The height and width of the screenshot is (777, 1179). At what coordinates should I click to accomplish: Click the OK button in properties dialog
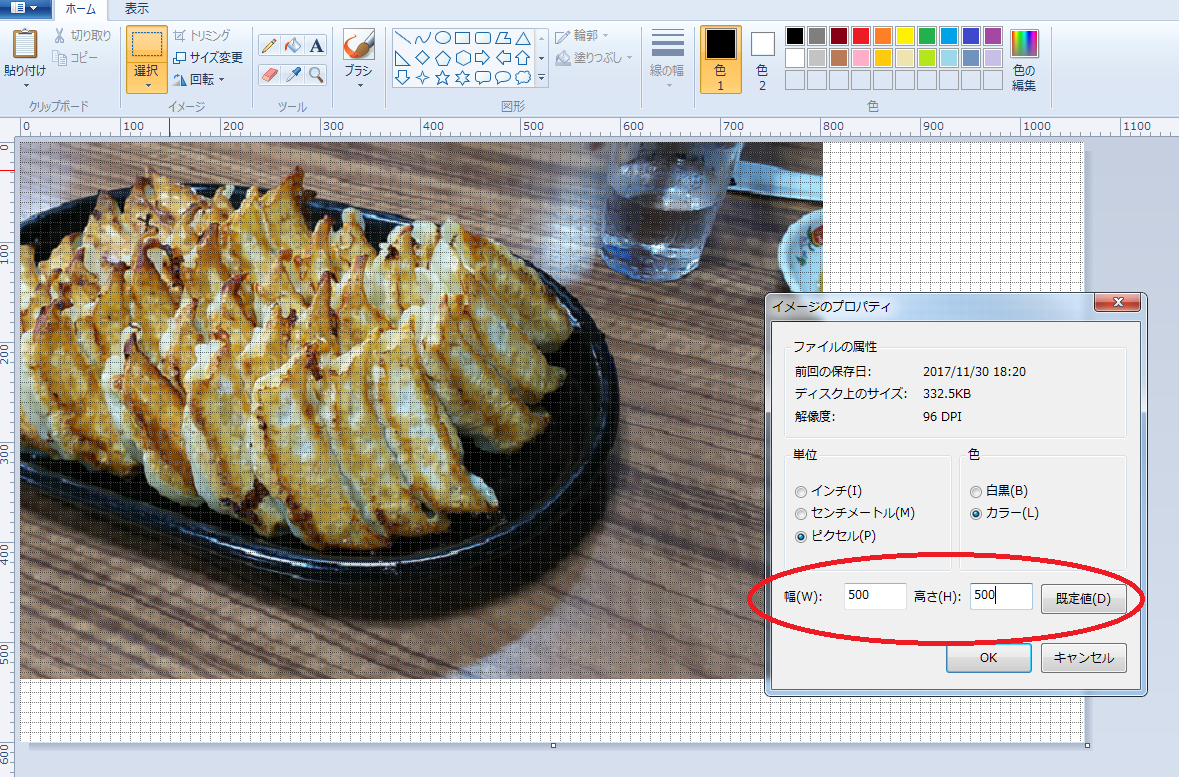coord(989,657)
